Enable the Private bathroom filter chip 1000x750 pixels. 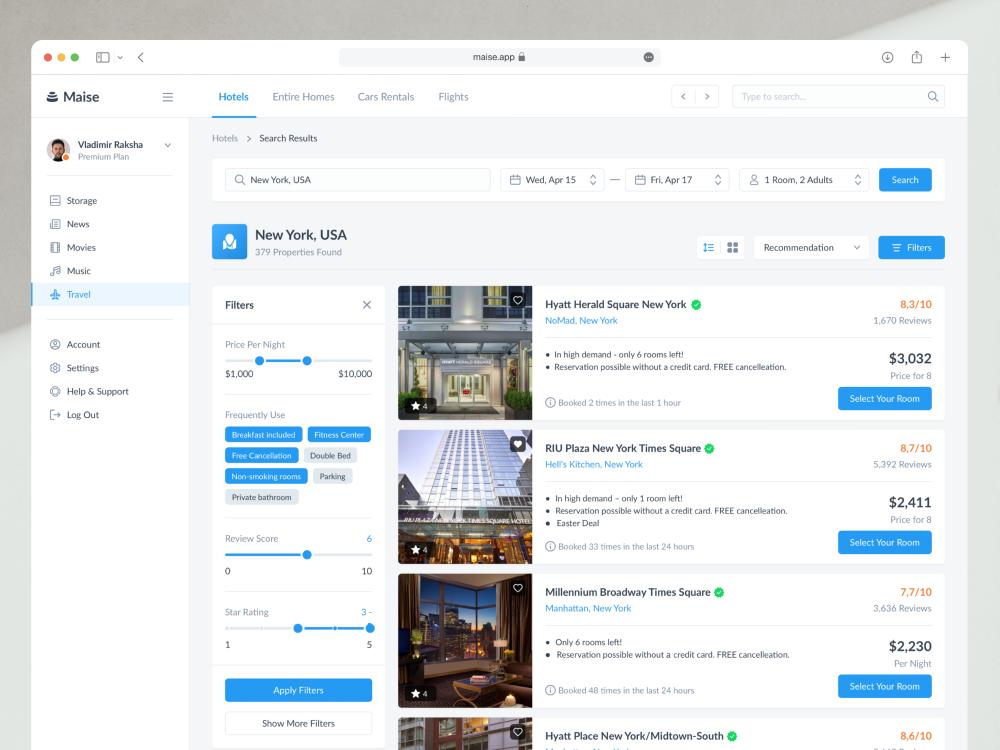coord(261,497)
